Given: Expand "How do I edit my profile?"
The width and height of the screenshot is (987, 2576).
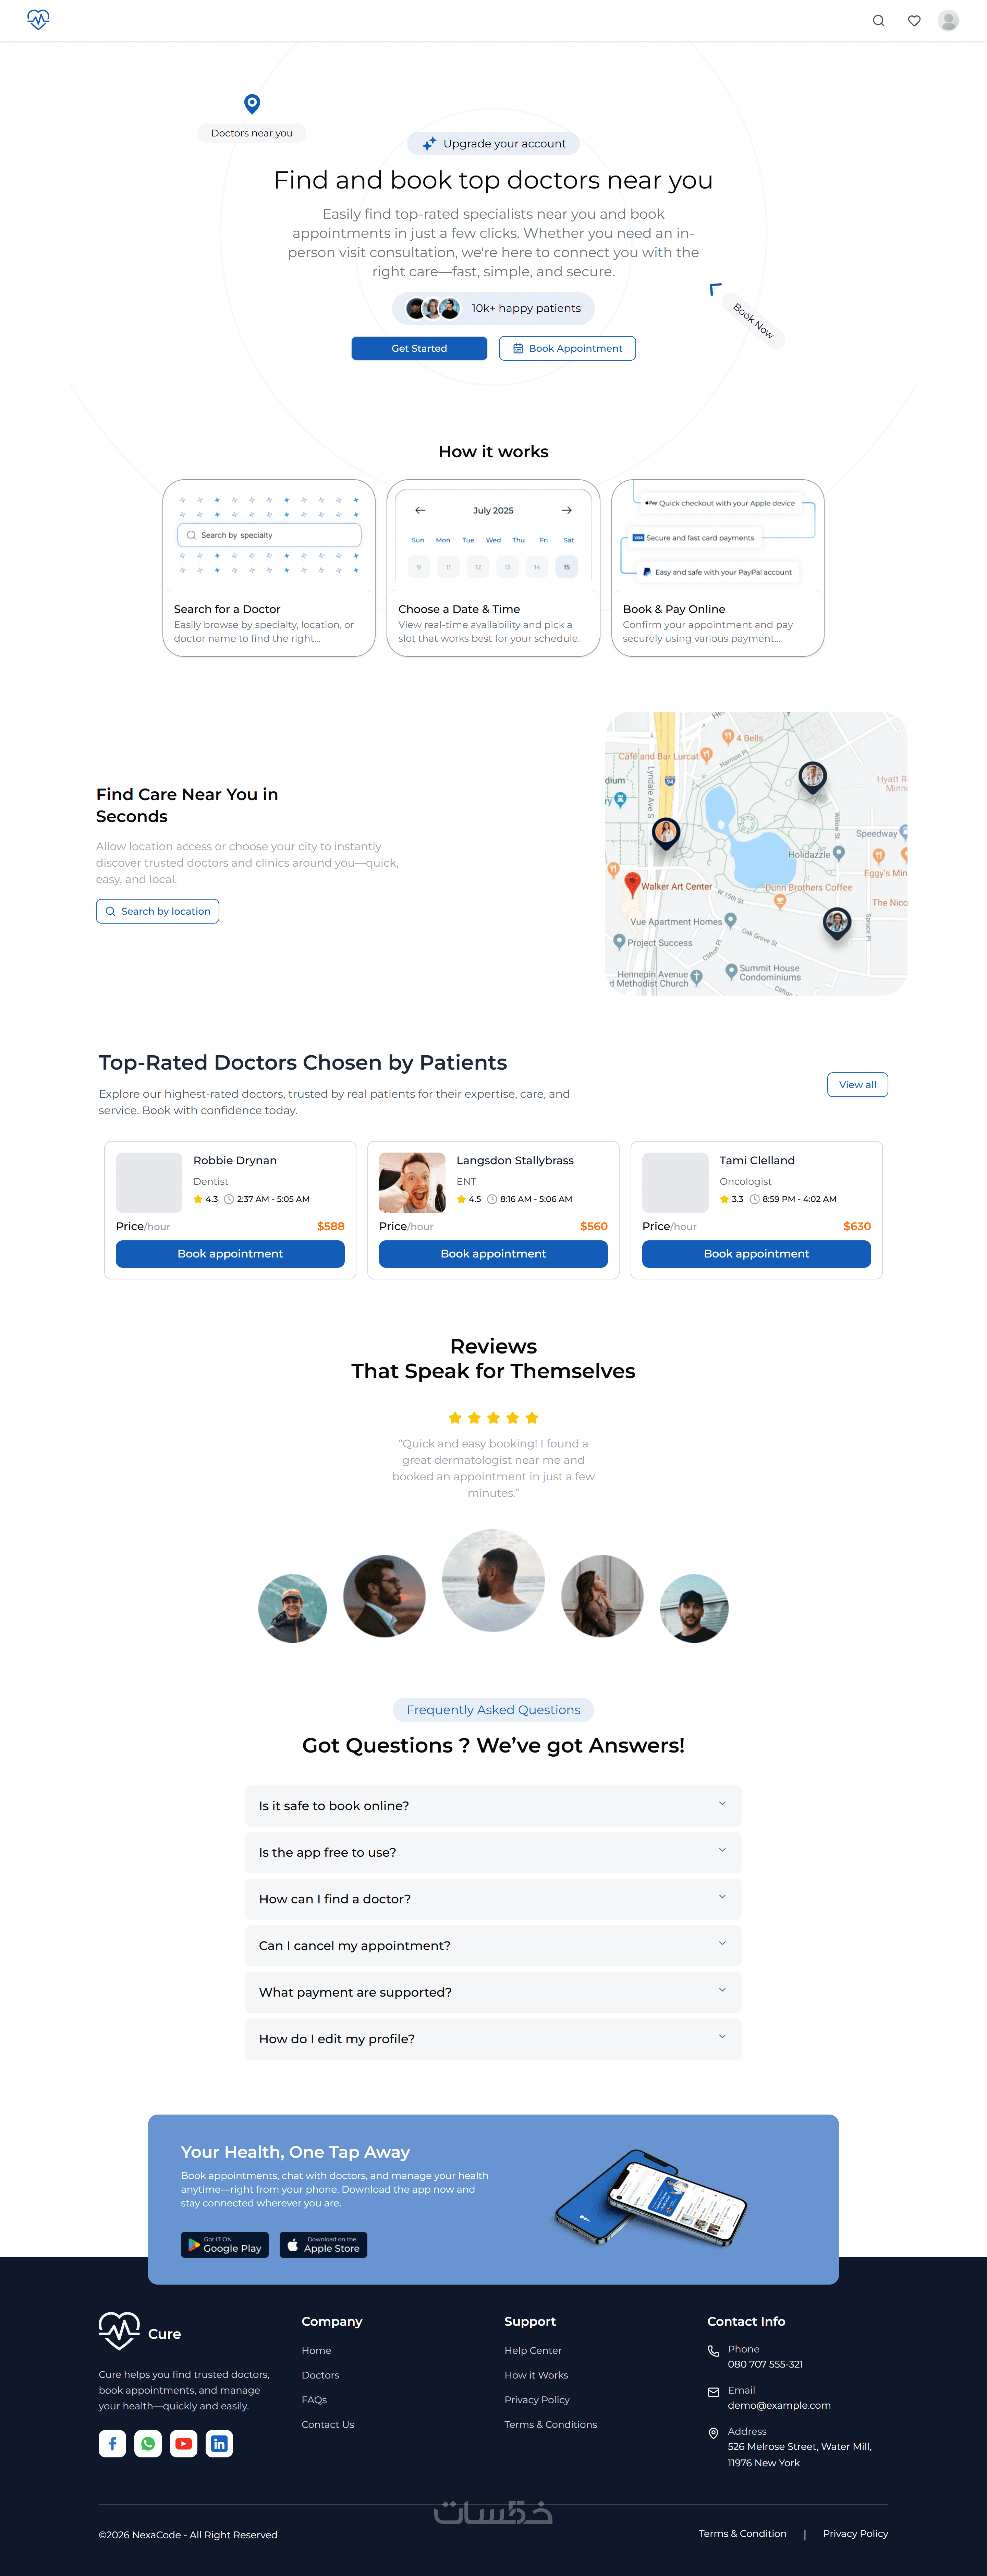Looking at the screenshot, I should coord(493,2038).
